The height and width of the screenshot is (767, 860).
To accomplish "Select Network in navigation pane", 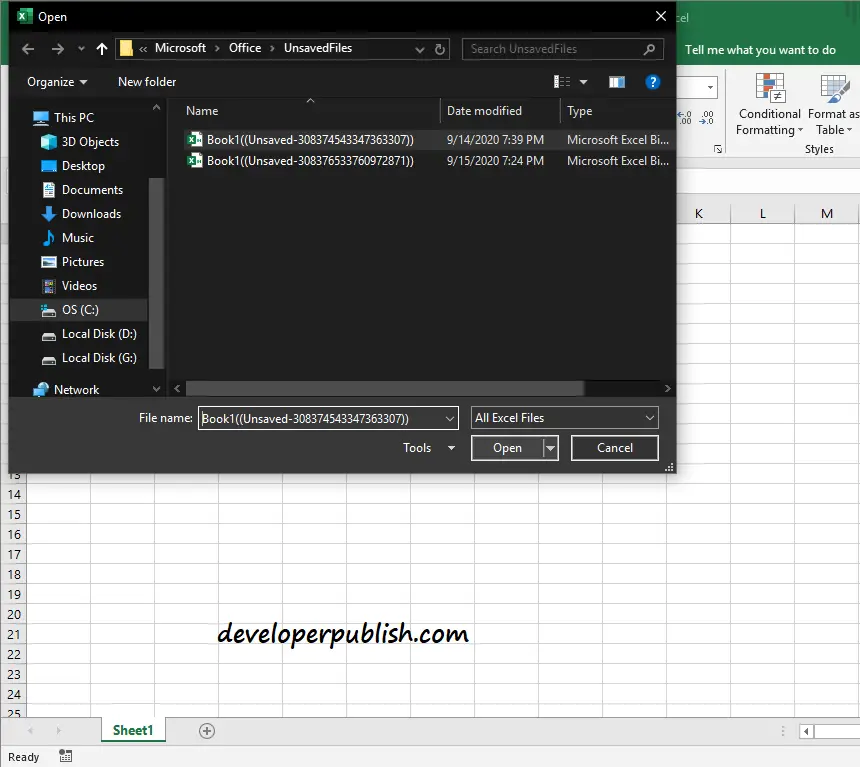I will point(76,390).
